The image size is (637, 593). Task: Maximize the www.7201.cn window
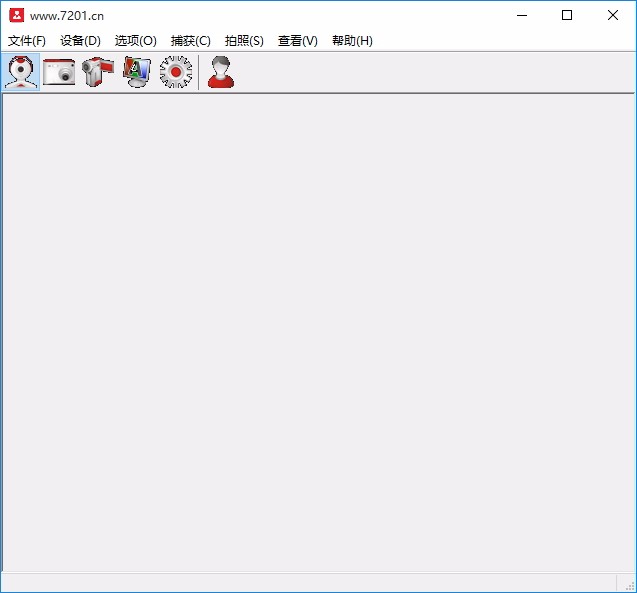(567, 15)
